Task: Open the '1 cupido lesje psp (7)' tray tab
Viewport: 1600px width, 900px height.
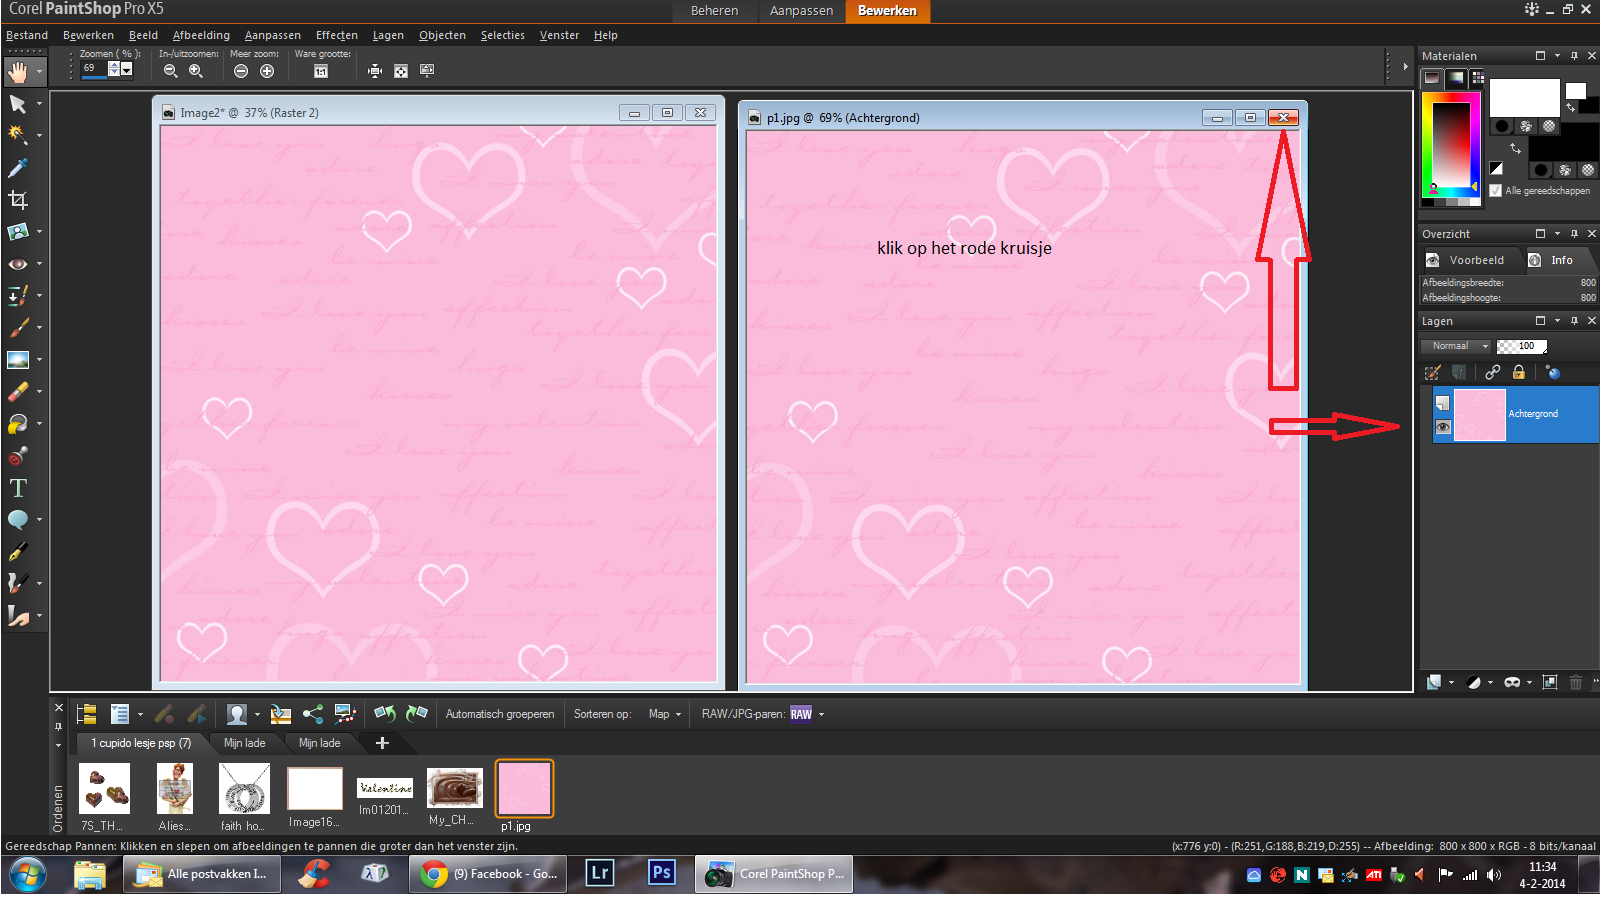Action: pos(141,743)
